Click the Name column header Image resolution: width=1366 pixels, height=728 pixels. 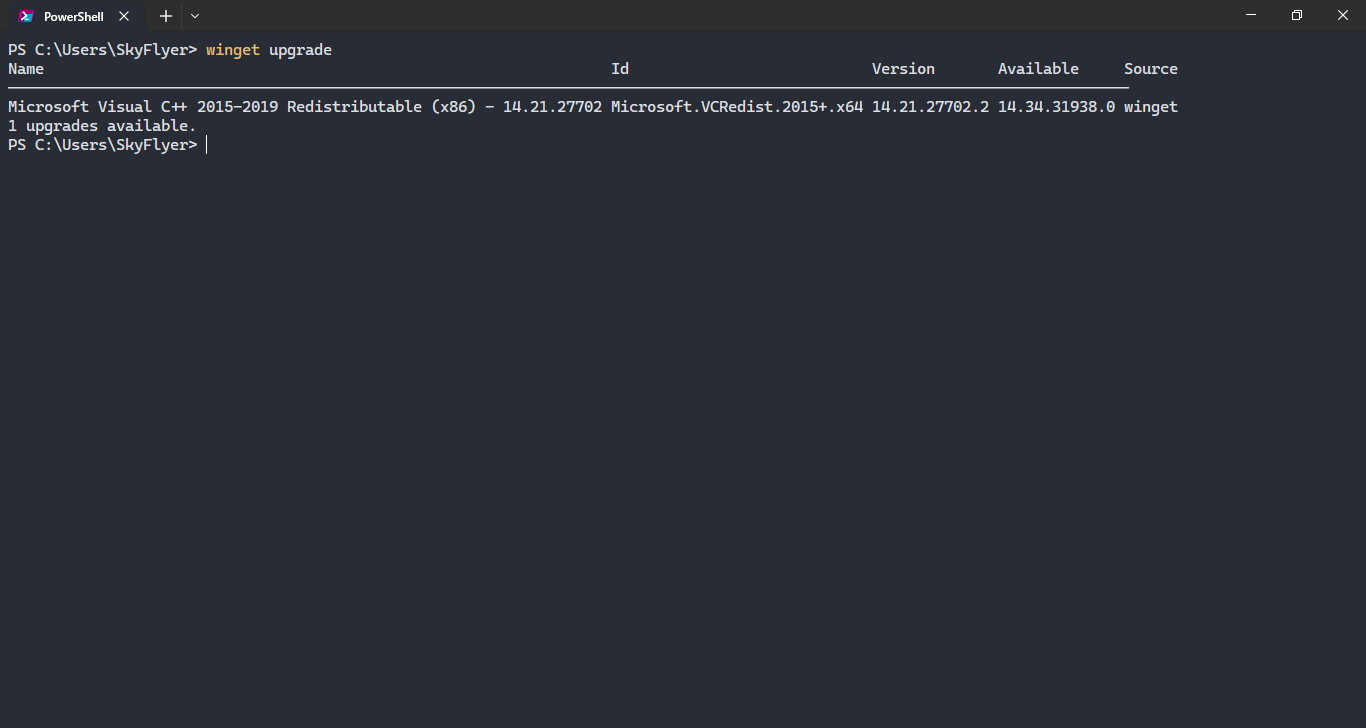(x=25, y=68)
